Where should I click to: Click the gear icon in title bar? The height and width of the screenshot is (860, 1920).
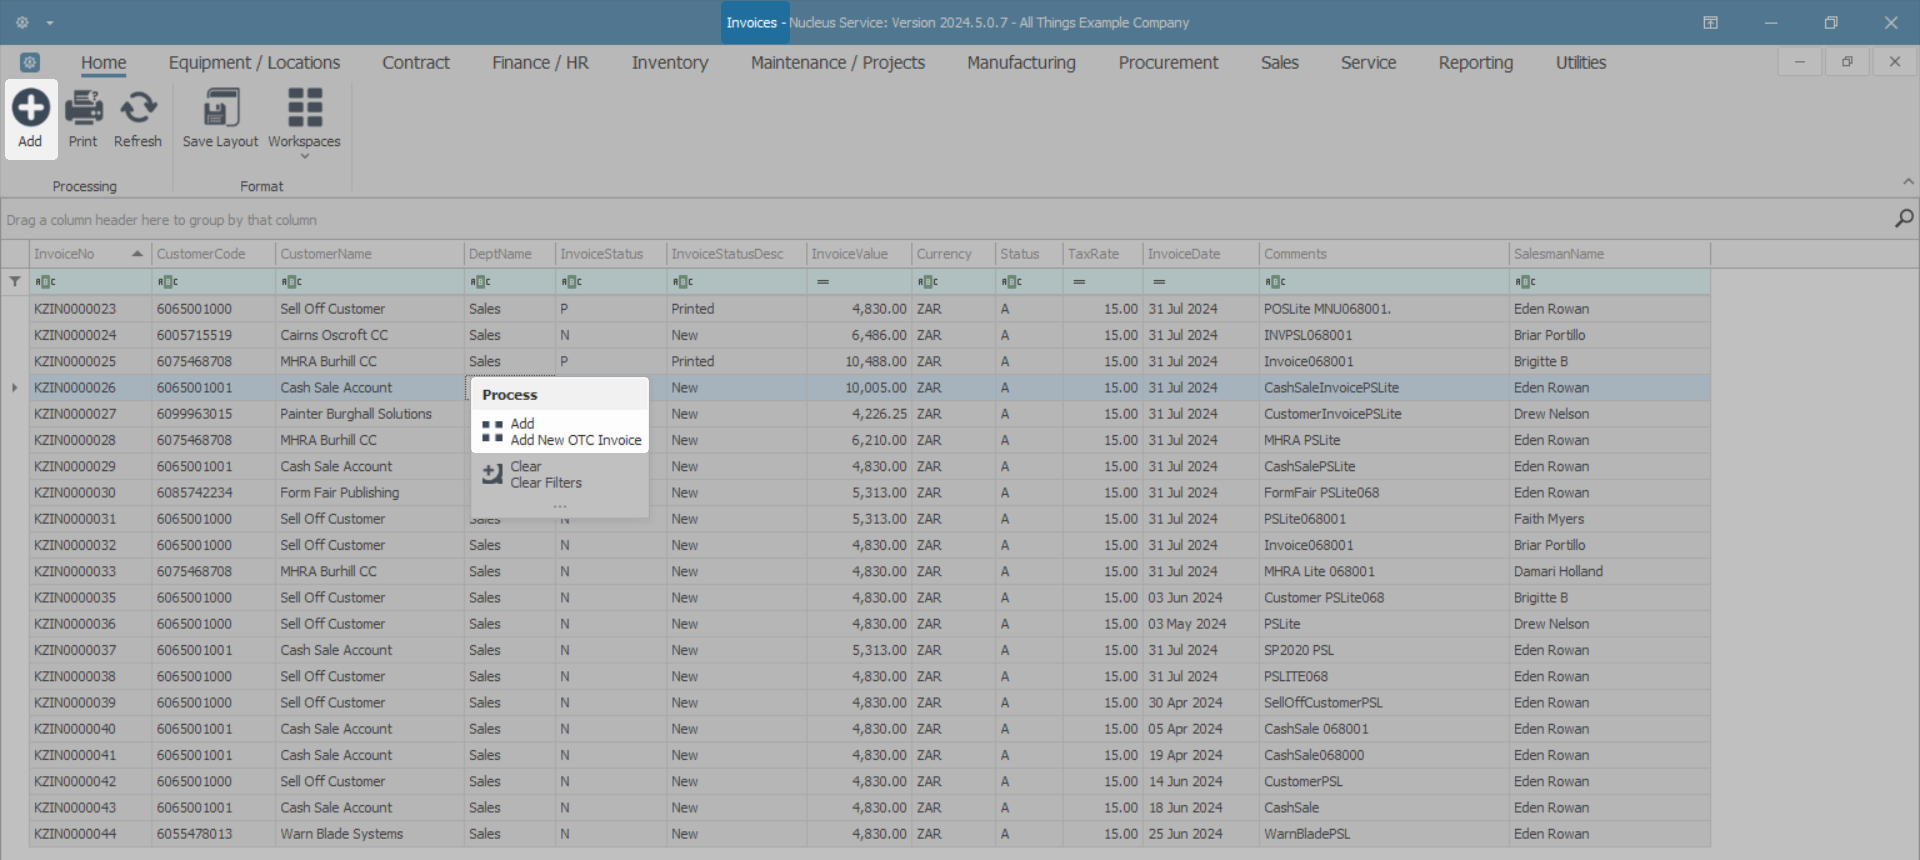pyautogui.click(x=22, y=22)
